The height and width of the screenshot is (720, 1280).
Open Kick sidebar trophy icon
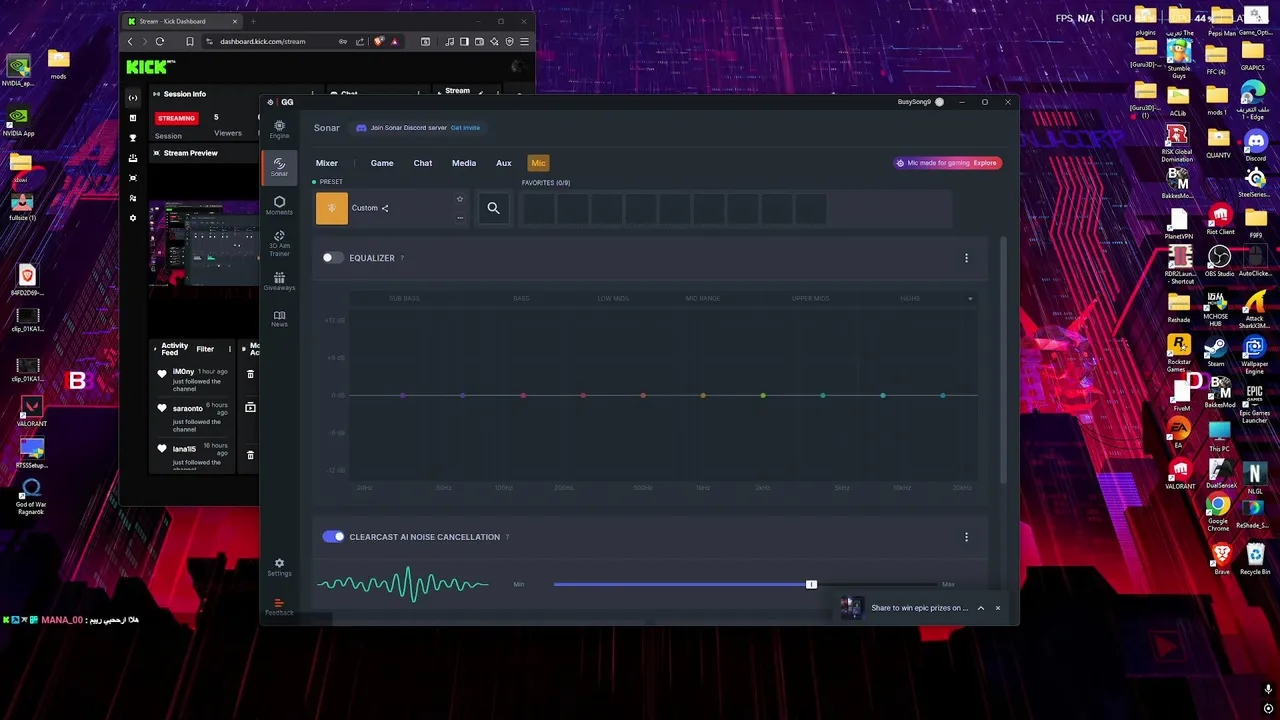(133, 138)
